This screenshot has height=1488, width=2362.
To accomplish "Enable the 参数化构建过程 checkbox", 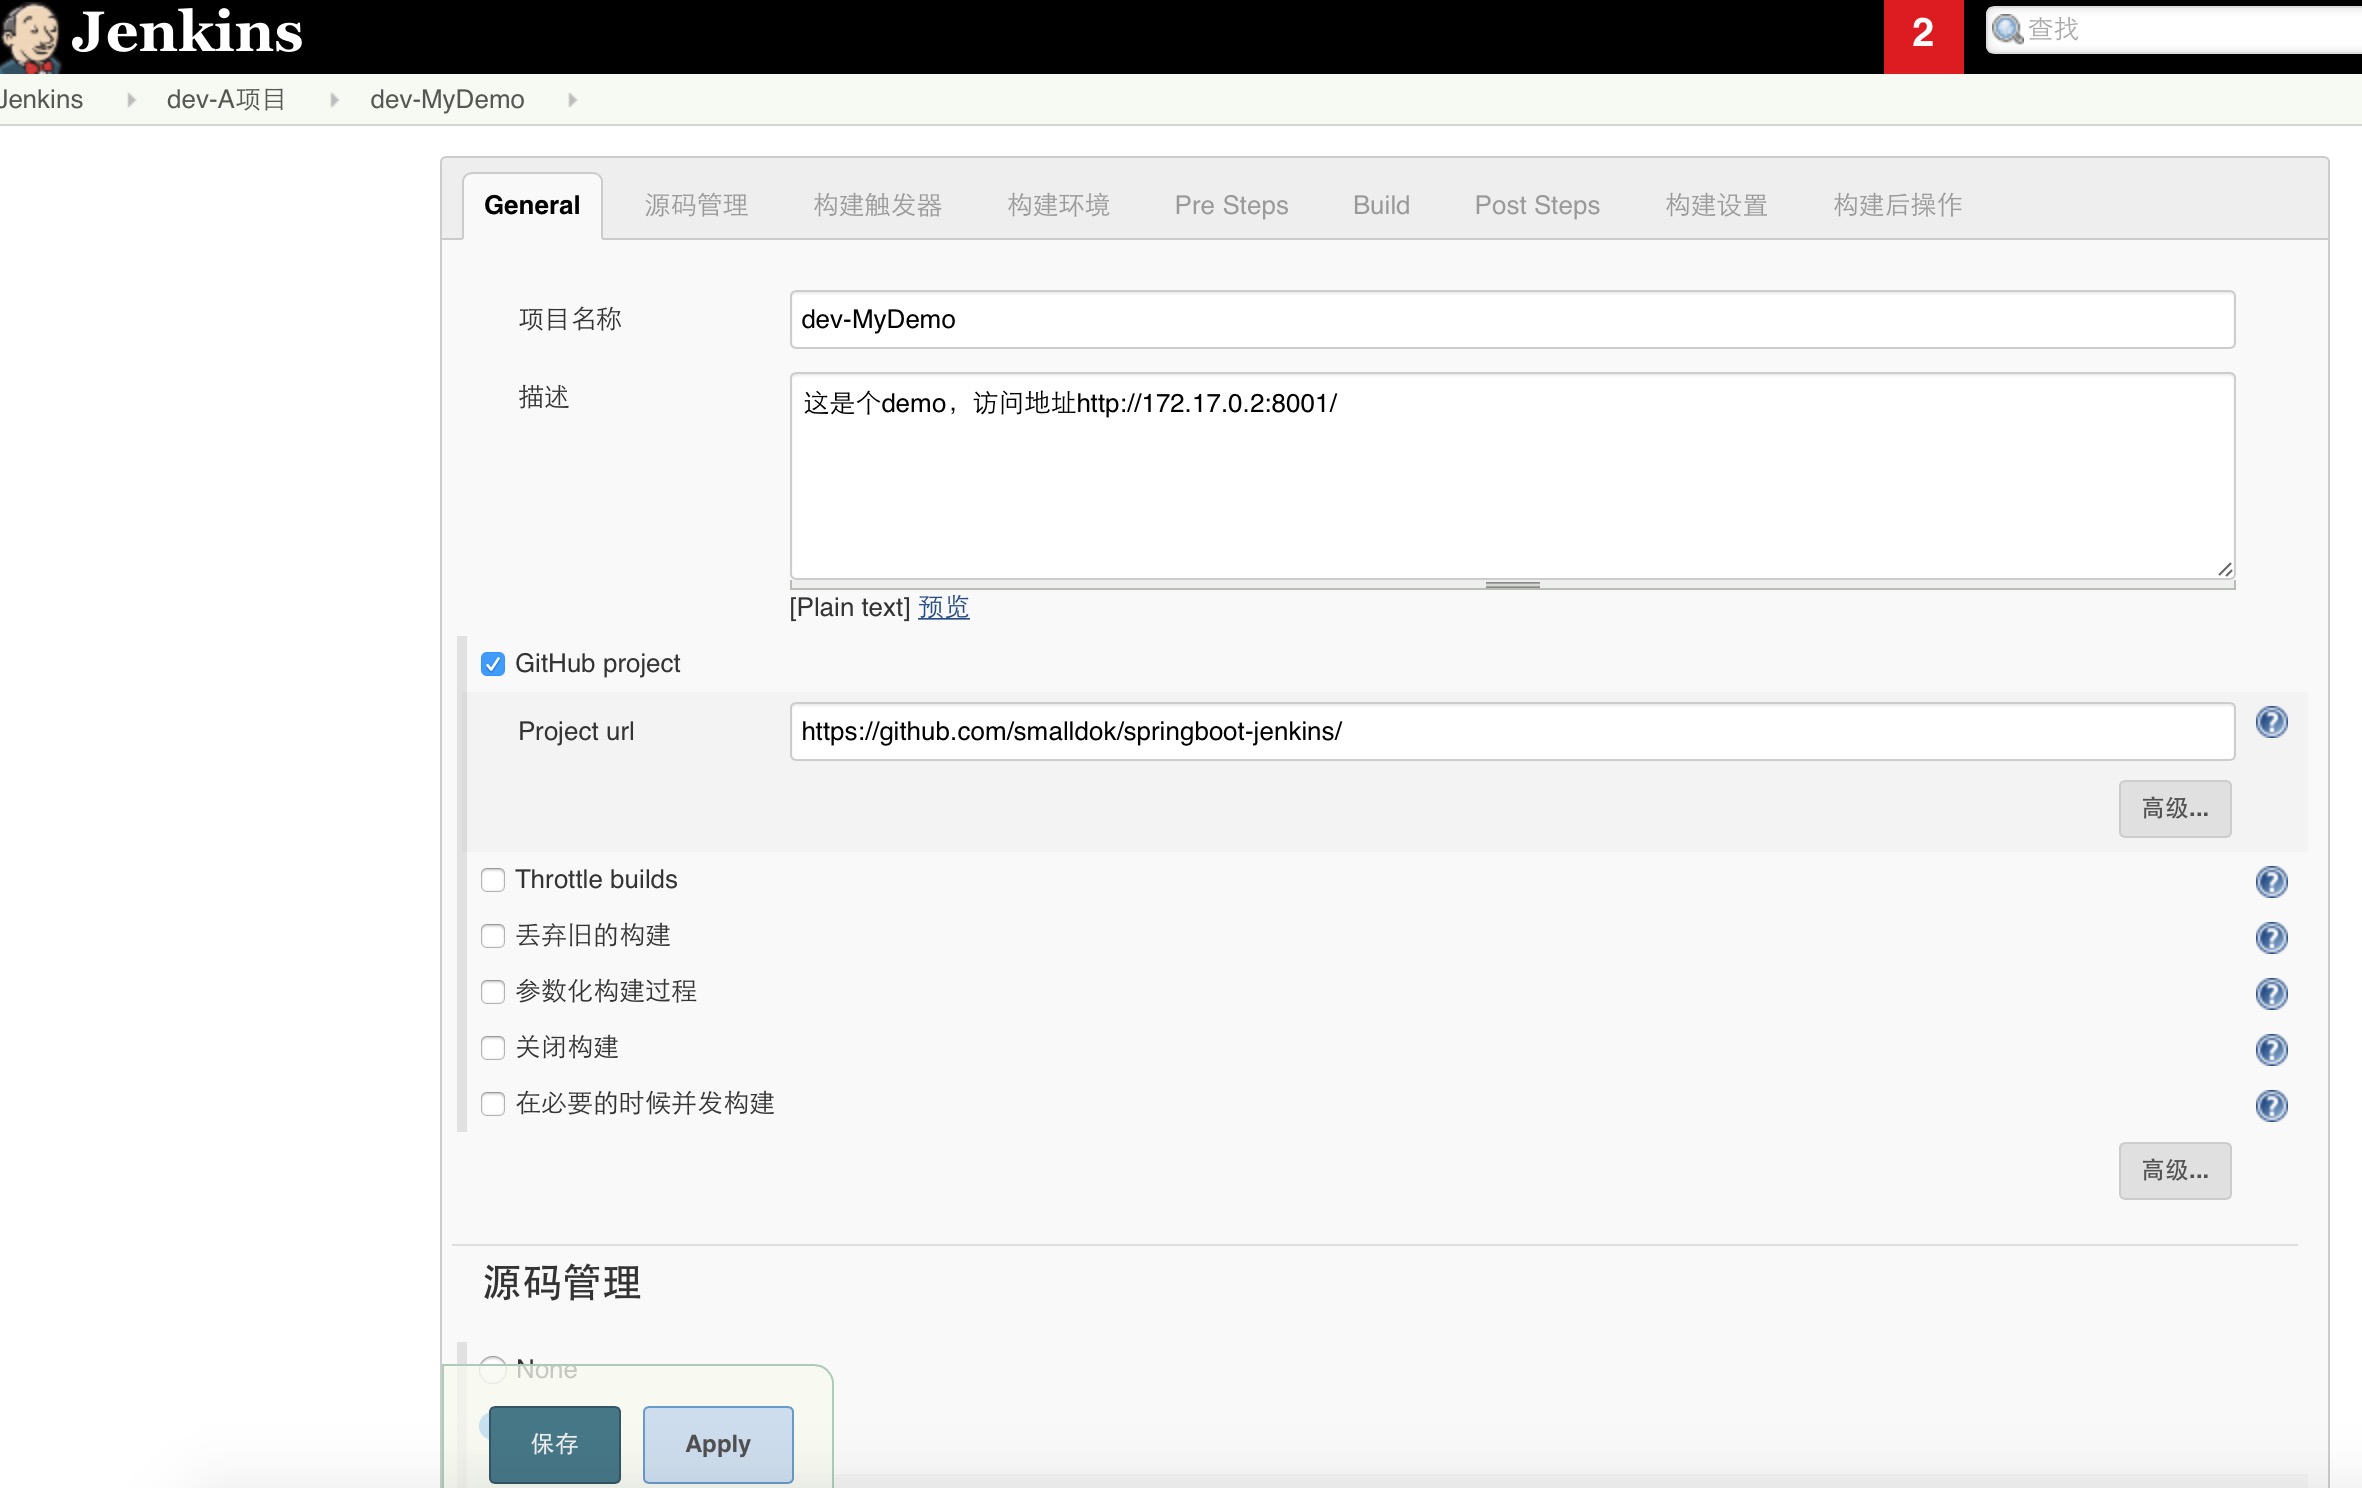I will click(493, 992).
